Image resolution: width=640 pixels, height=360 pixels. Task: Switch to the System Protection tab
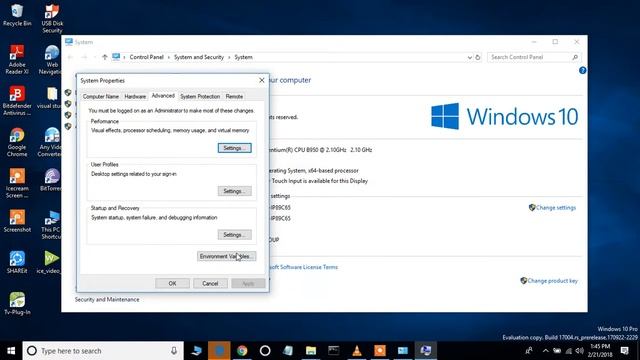tap(200, 96)
